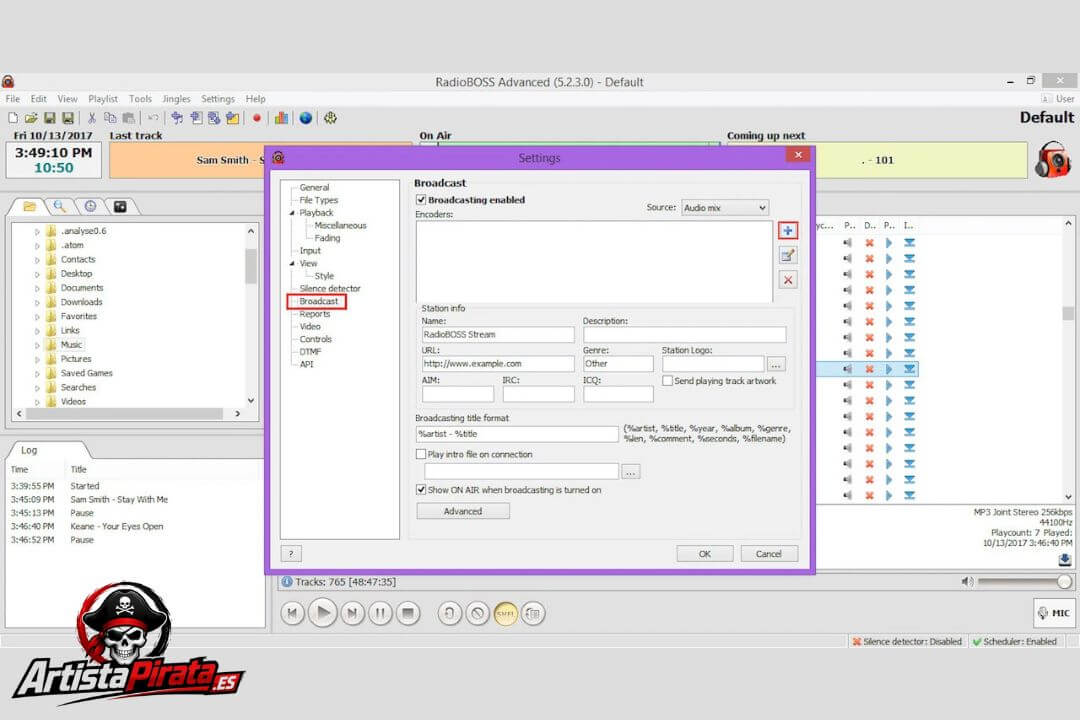The width and height of the screenshot is (1080, 720).
Task: Expand the Downloads folder node
Action: coord(37,302)
